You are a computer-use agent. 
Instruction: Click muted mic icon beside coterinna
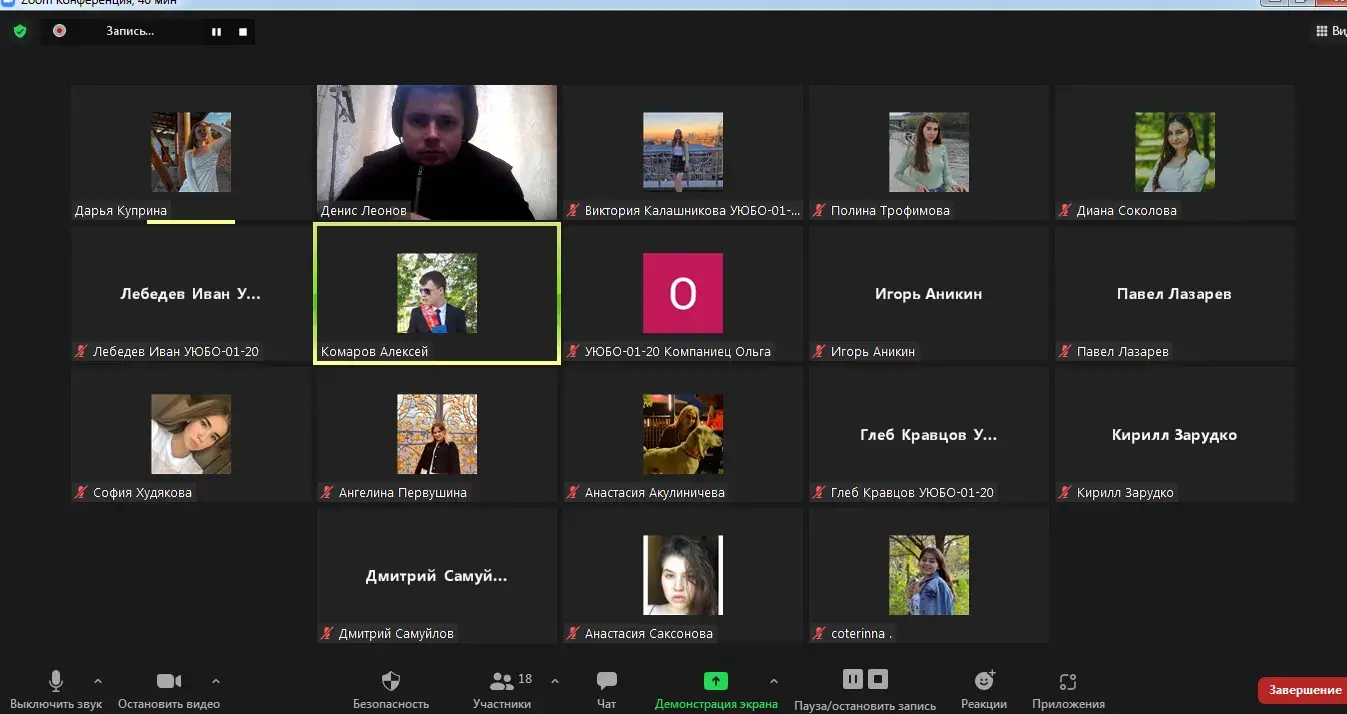pos(820,634)
